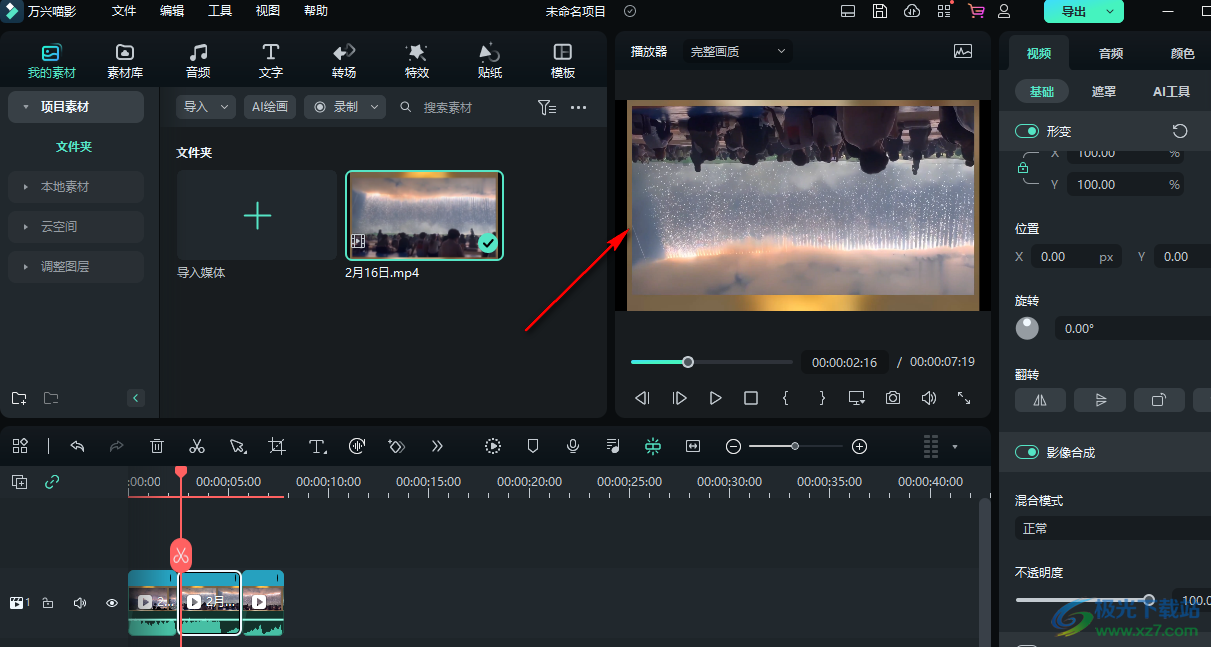This screenshot has width=1211, height=647.
Task: Click the save floppy disk icon in title bar
Action: click(x=879, y=11)
